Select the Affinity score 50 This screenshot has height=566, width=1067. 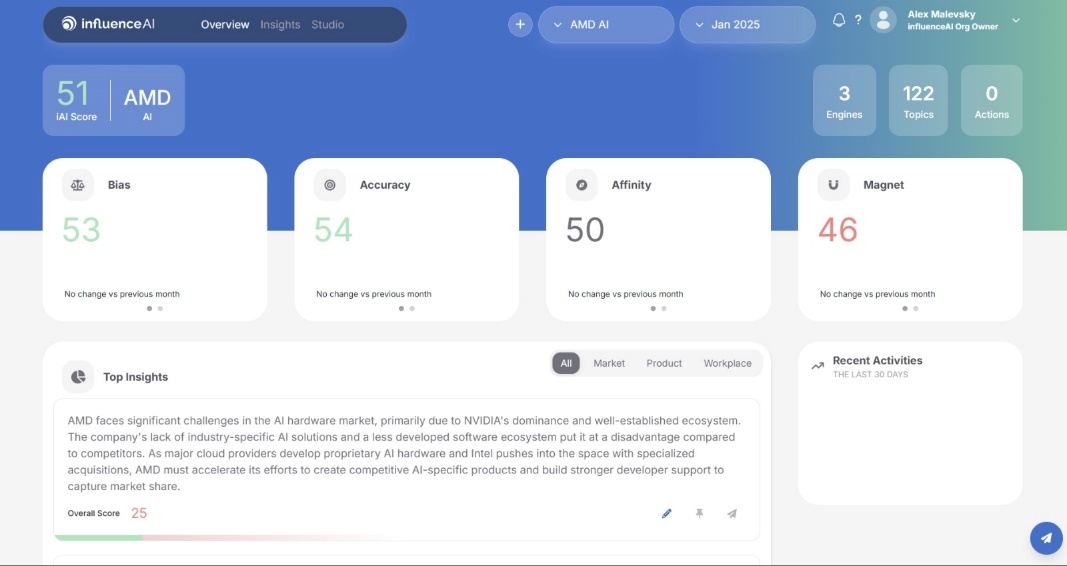[x=585, y=230]
